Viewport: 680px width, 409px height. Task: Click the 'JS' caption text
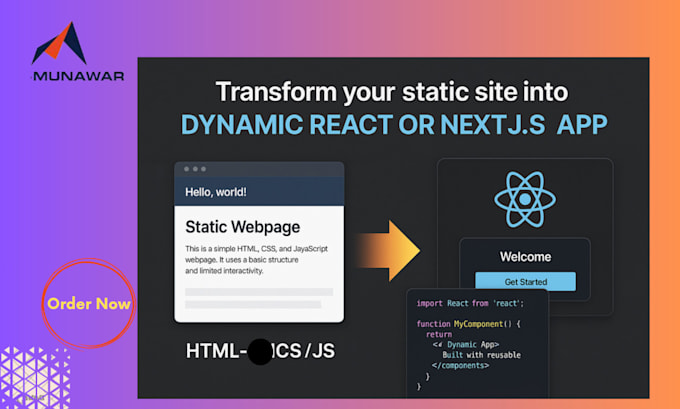323,351
